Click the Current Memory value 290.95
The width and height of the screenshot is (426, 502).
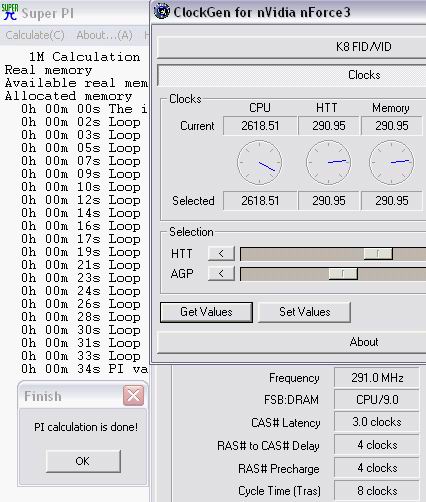click(392, 126)
